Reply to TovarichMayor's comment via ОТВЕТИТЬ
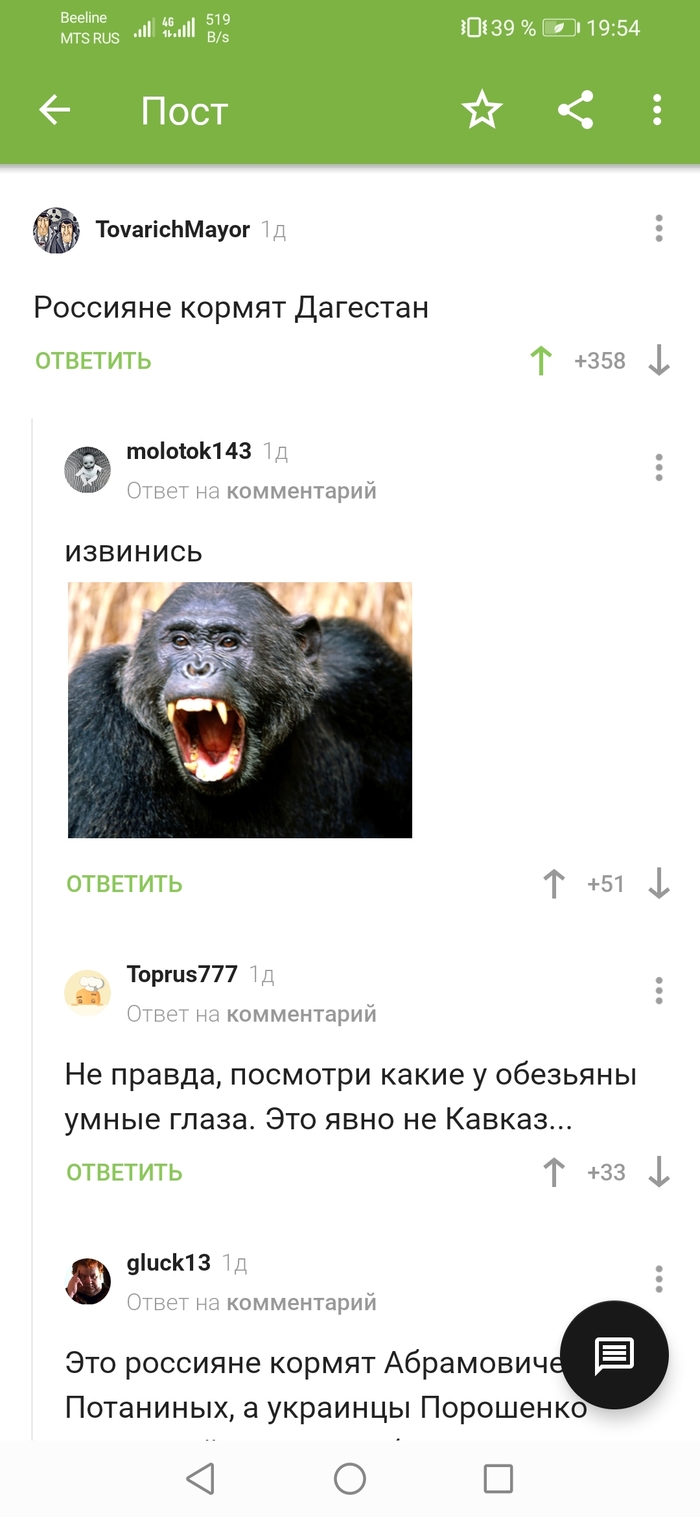The image size is (700, 1517). pos(93,361)
